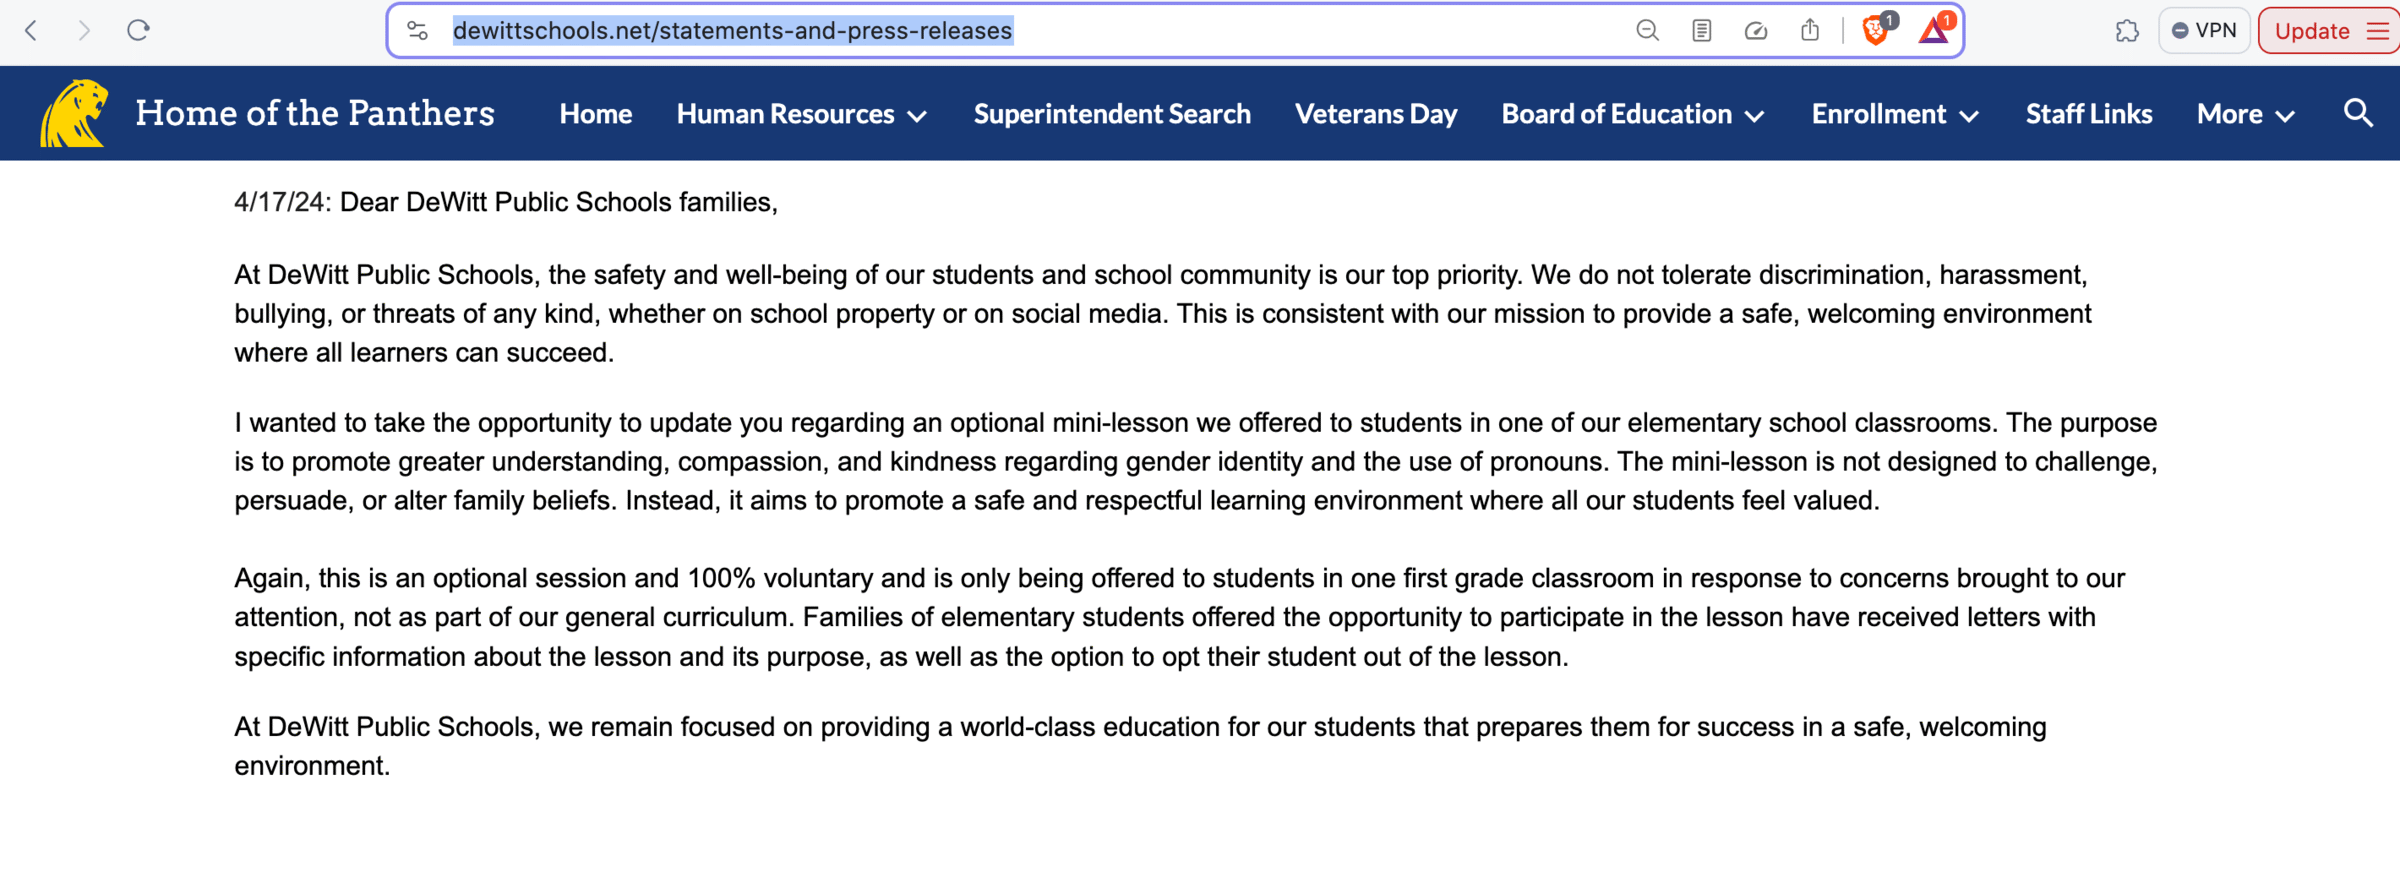The image size is (2400, 894).
Task: Expand the Human Resources dropdown
Action: tap(801, 114)
